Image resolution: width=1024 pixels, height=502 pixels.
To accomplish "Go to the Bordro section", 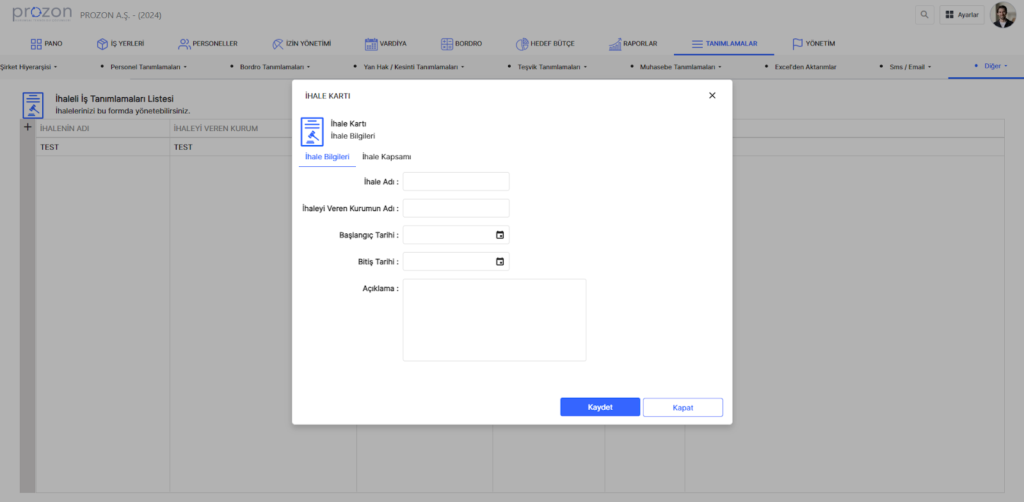I will coord(461,44).
